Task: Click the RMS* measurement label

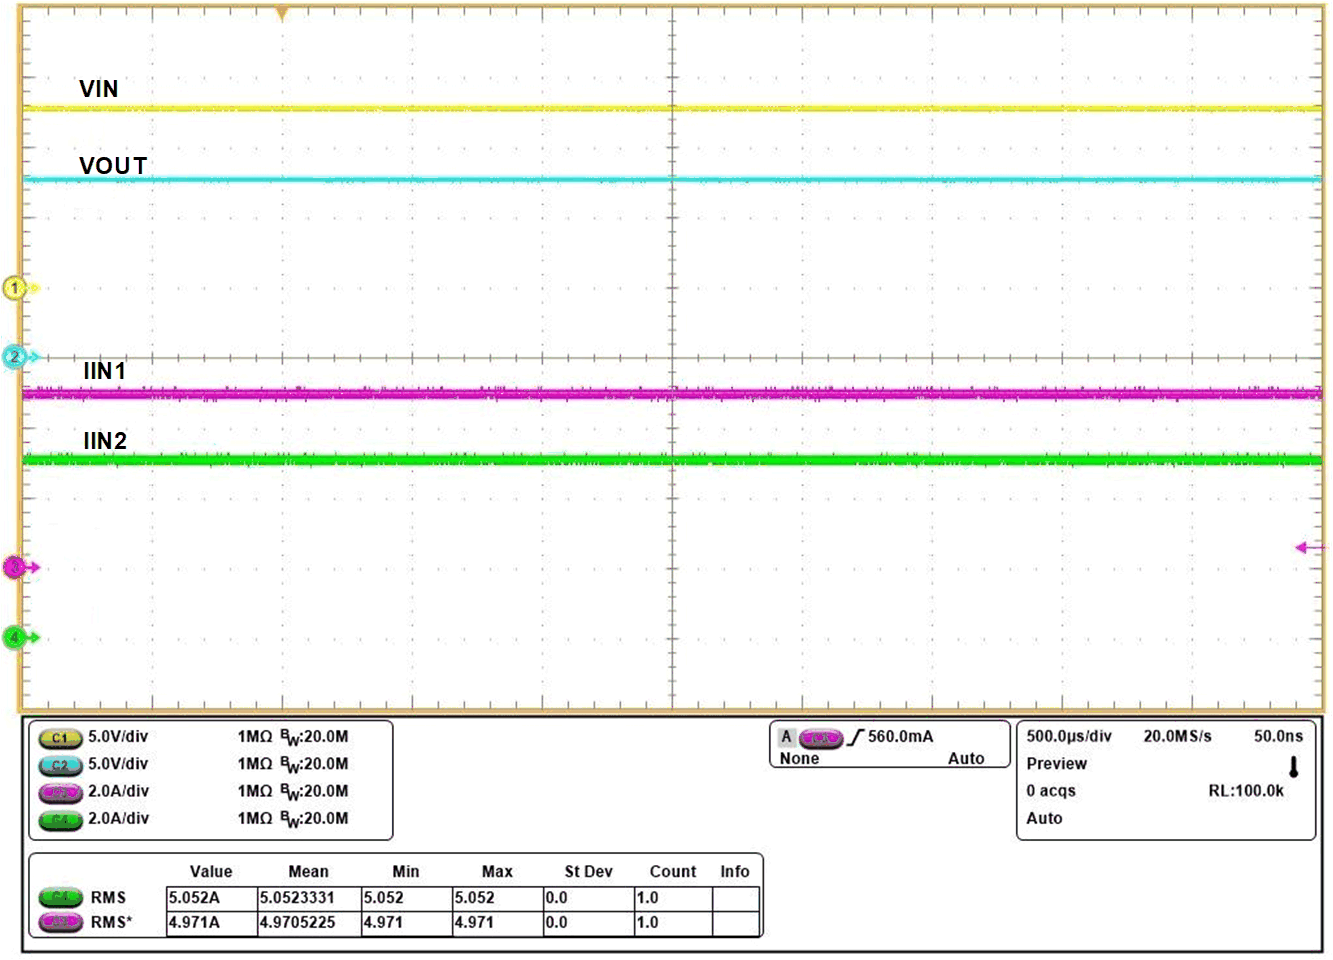Action: 111,923
